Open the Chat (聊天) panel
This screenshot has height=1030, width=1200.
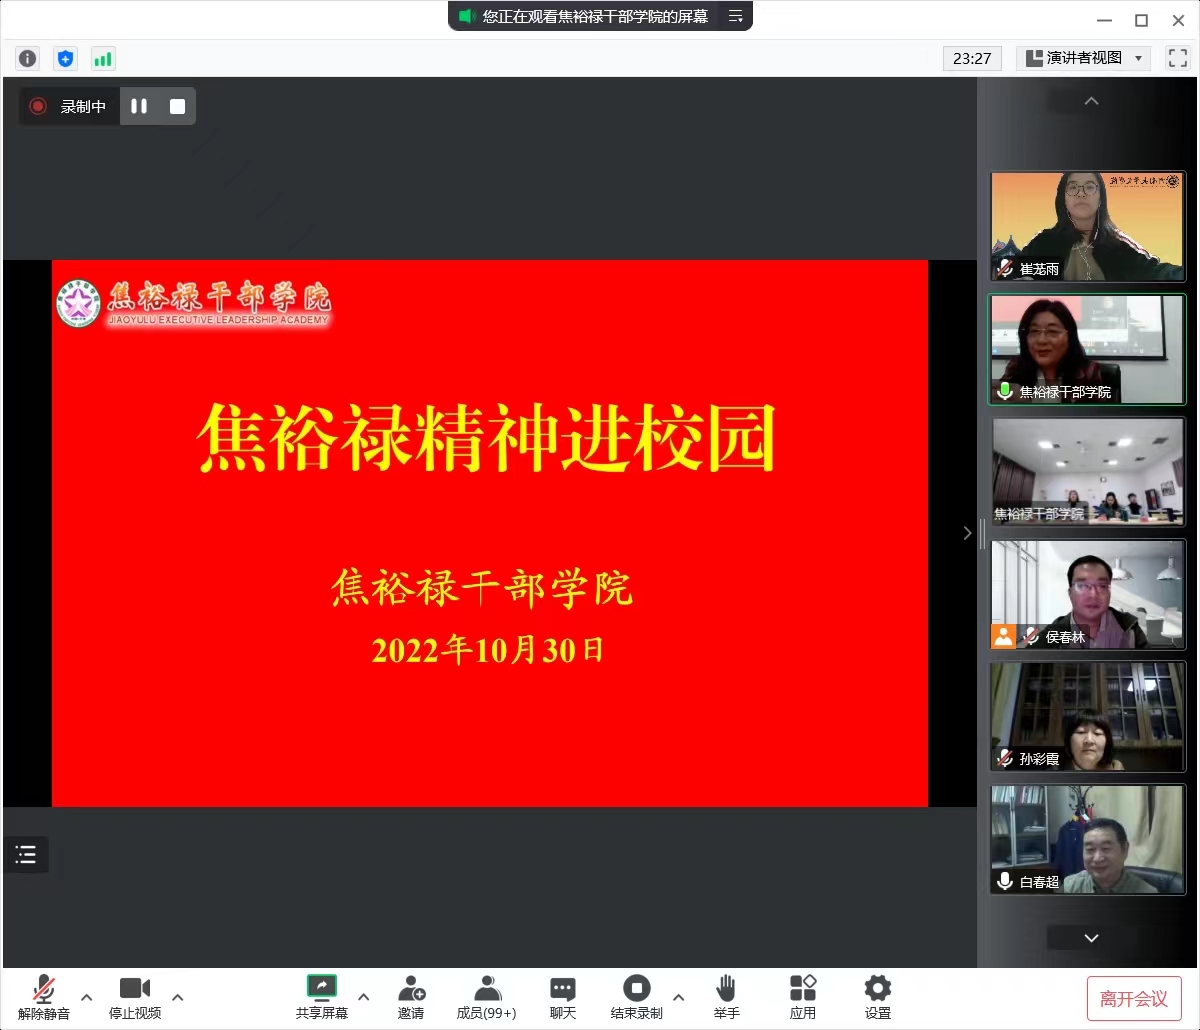coord(563,997)
